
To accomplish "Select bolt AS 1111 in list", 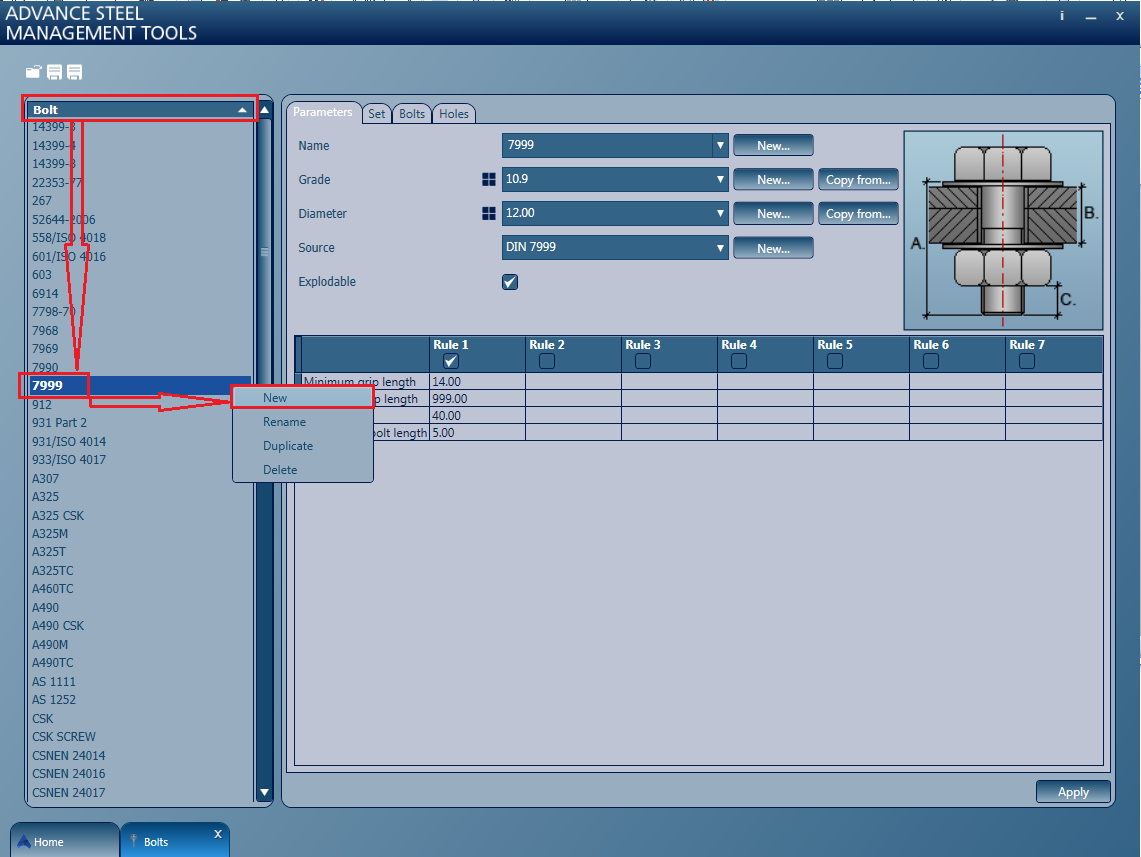I will click(x=140, y=682).
